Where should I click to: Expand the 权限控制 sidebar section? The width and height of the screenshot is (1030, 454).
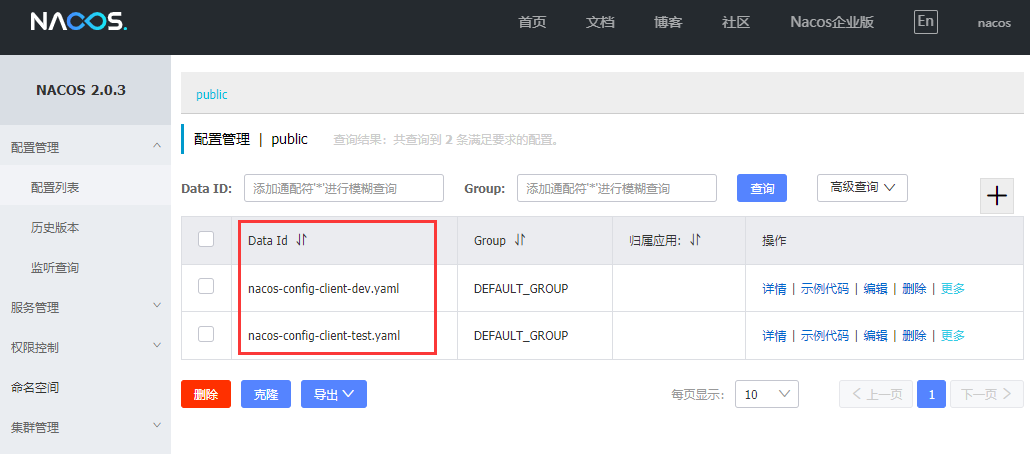click(x=85, y=348)
